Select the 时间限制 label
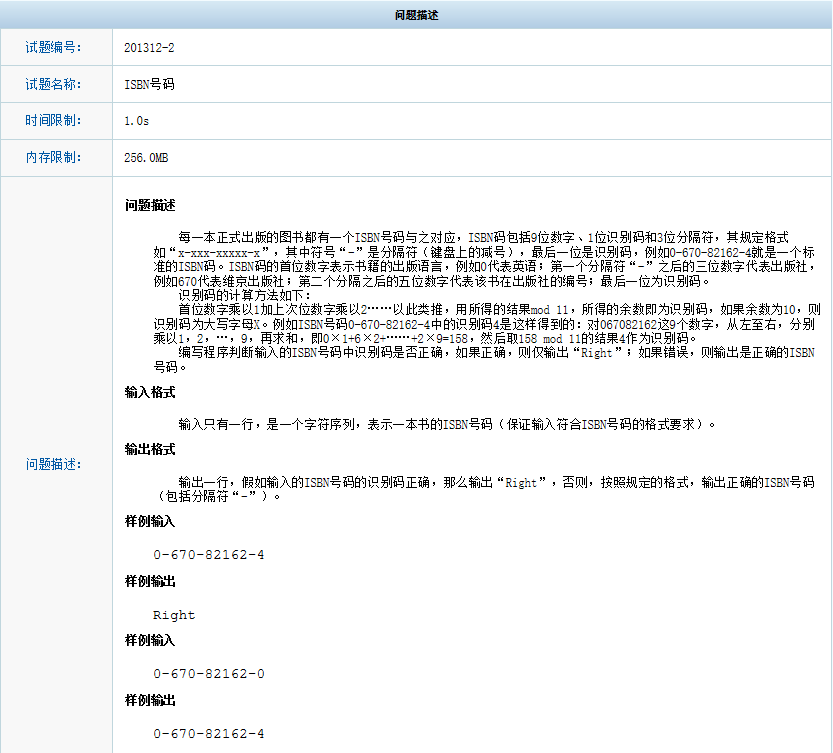 [53, 121]
